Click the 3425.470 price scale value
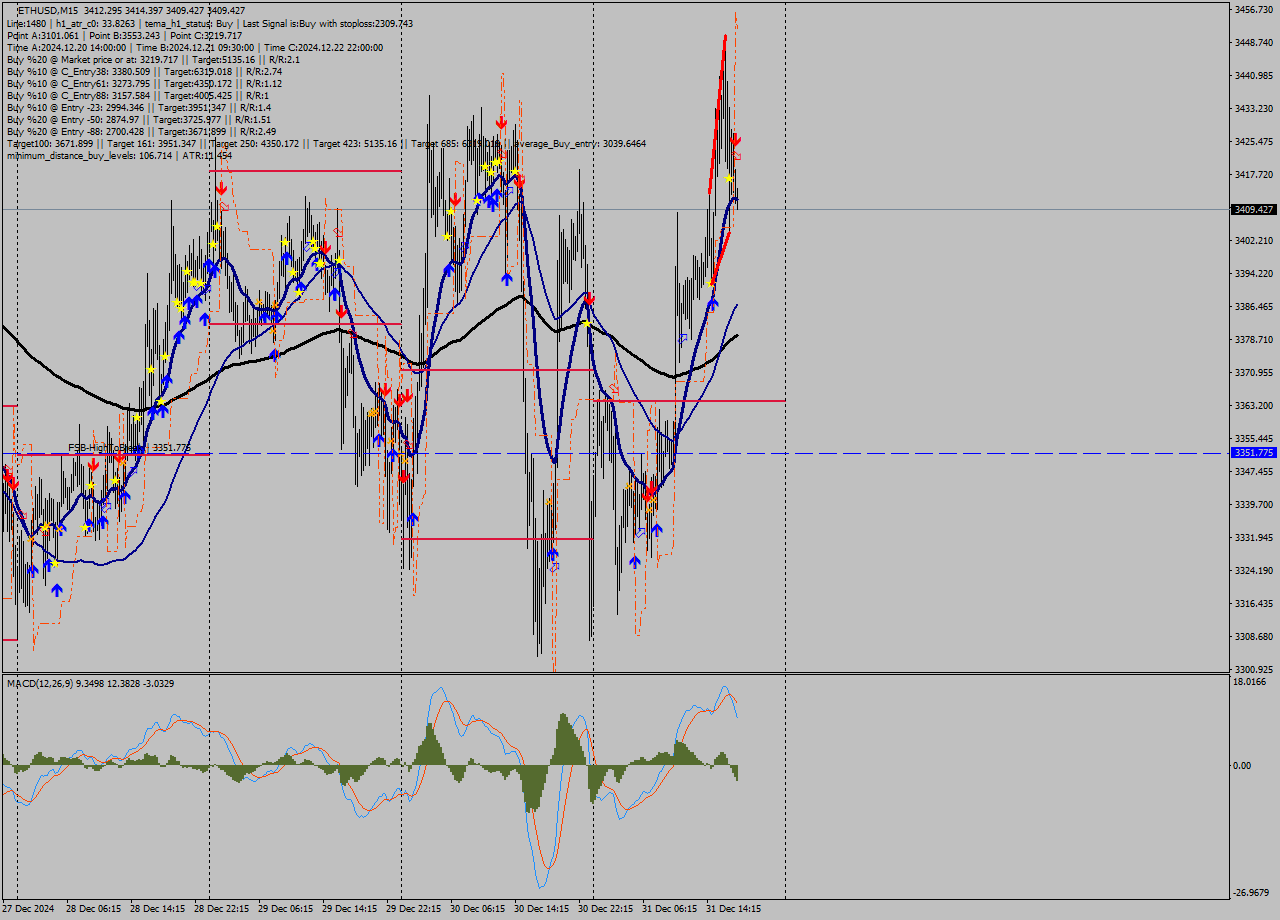Image resolution: width=1280 pixels, height=920 pixels. pos(1253,141)
